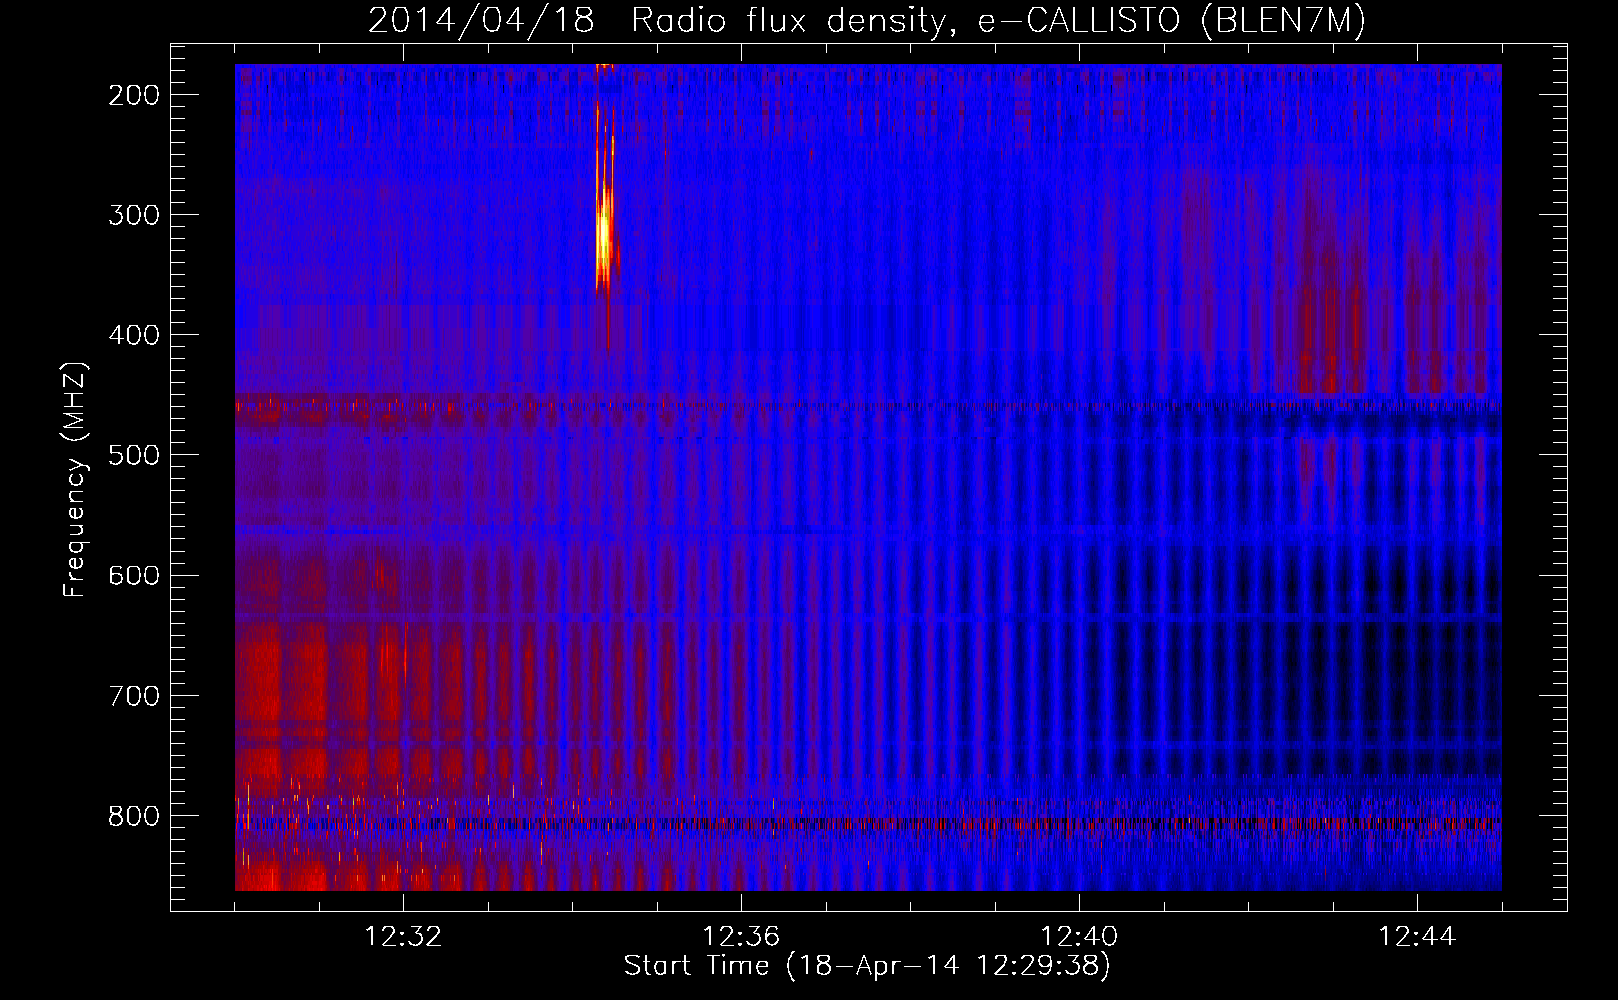Click the 12:40 time tick label
The height and width of the screenshot is (1000, 1618).
1079,937
